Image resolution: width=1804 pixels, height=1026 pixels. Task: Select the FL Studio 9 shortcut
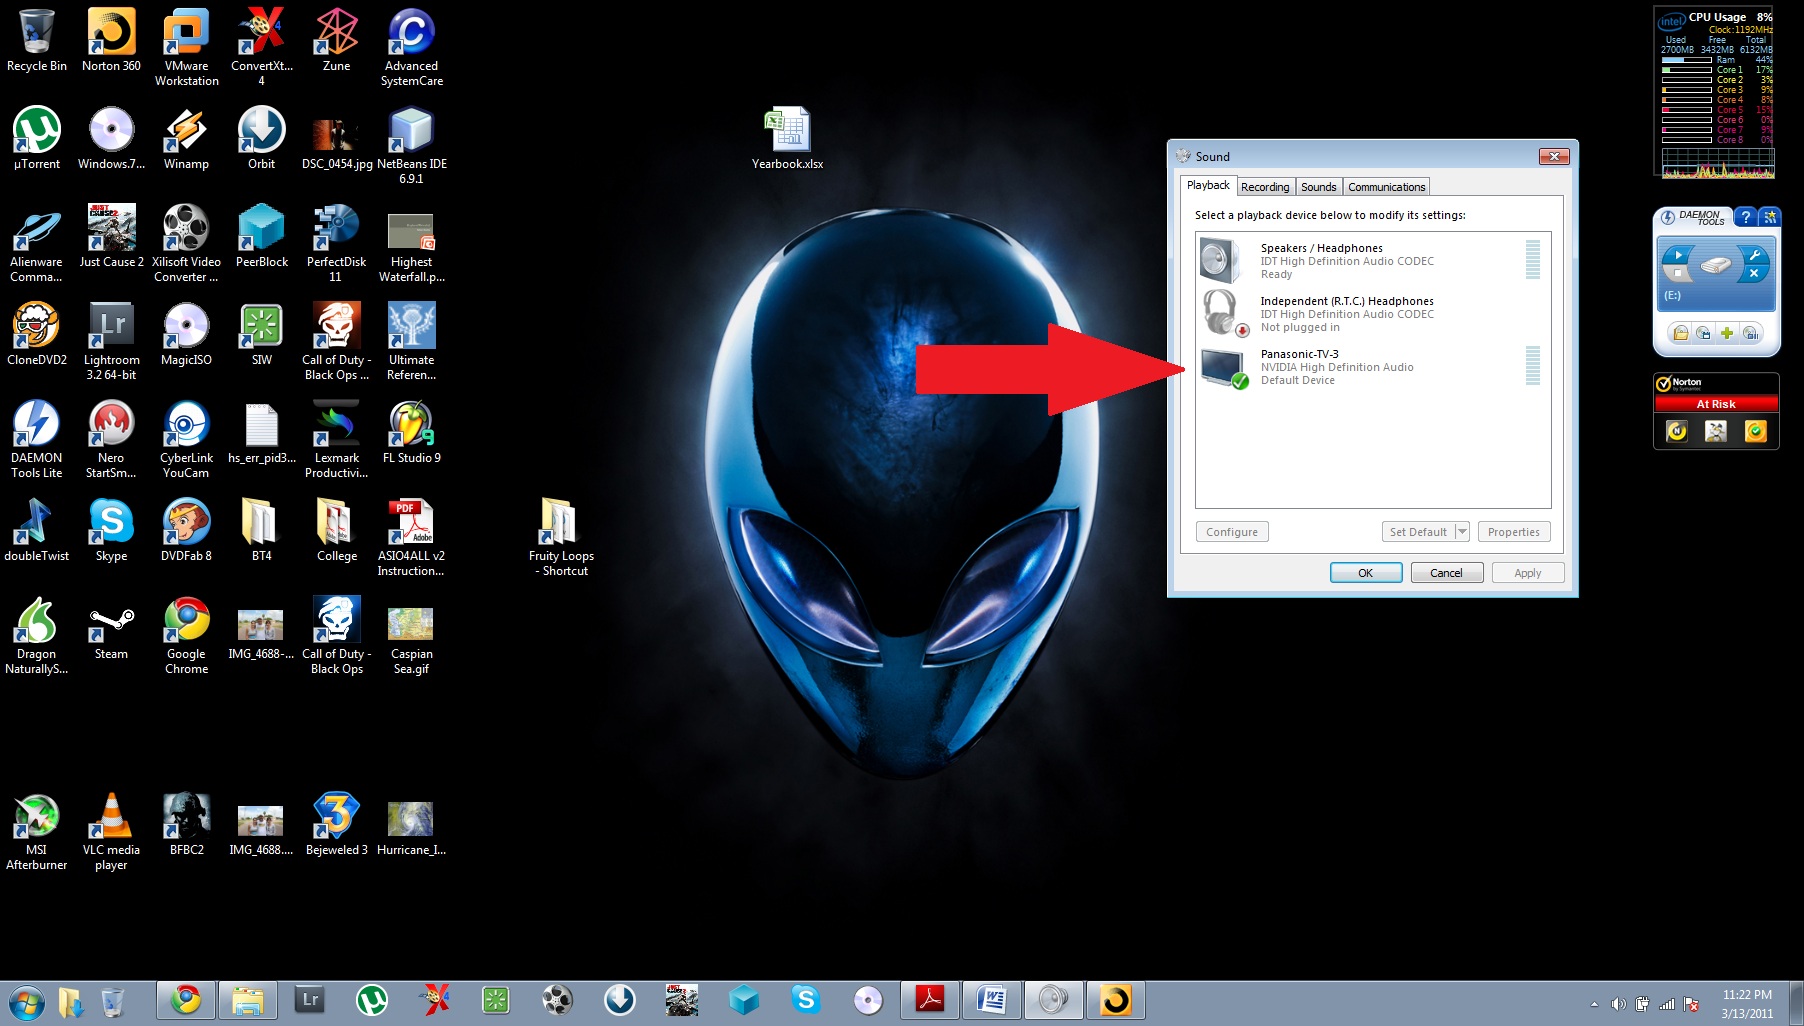coord(412,433)
